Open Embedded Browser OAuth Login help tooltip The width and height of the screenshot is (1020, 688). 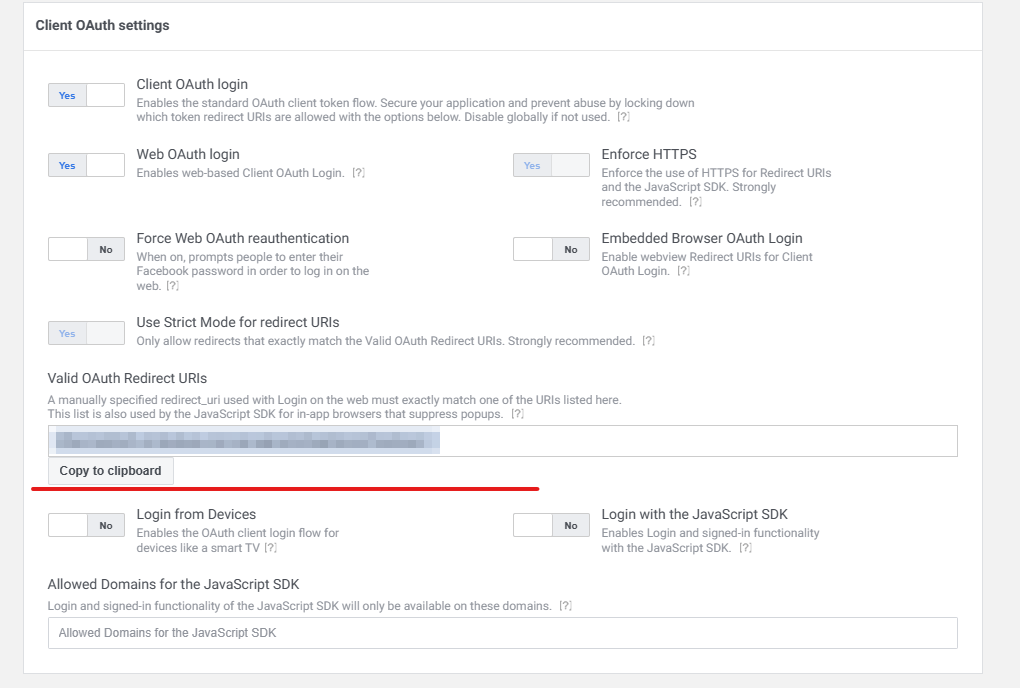click(x=683, y=271)
